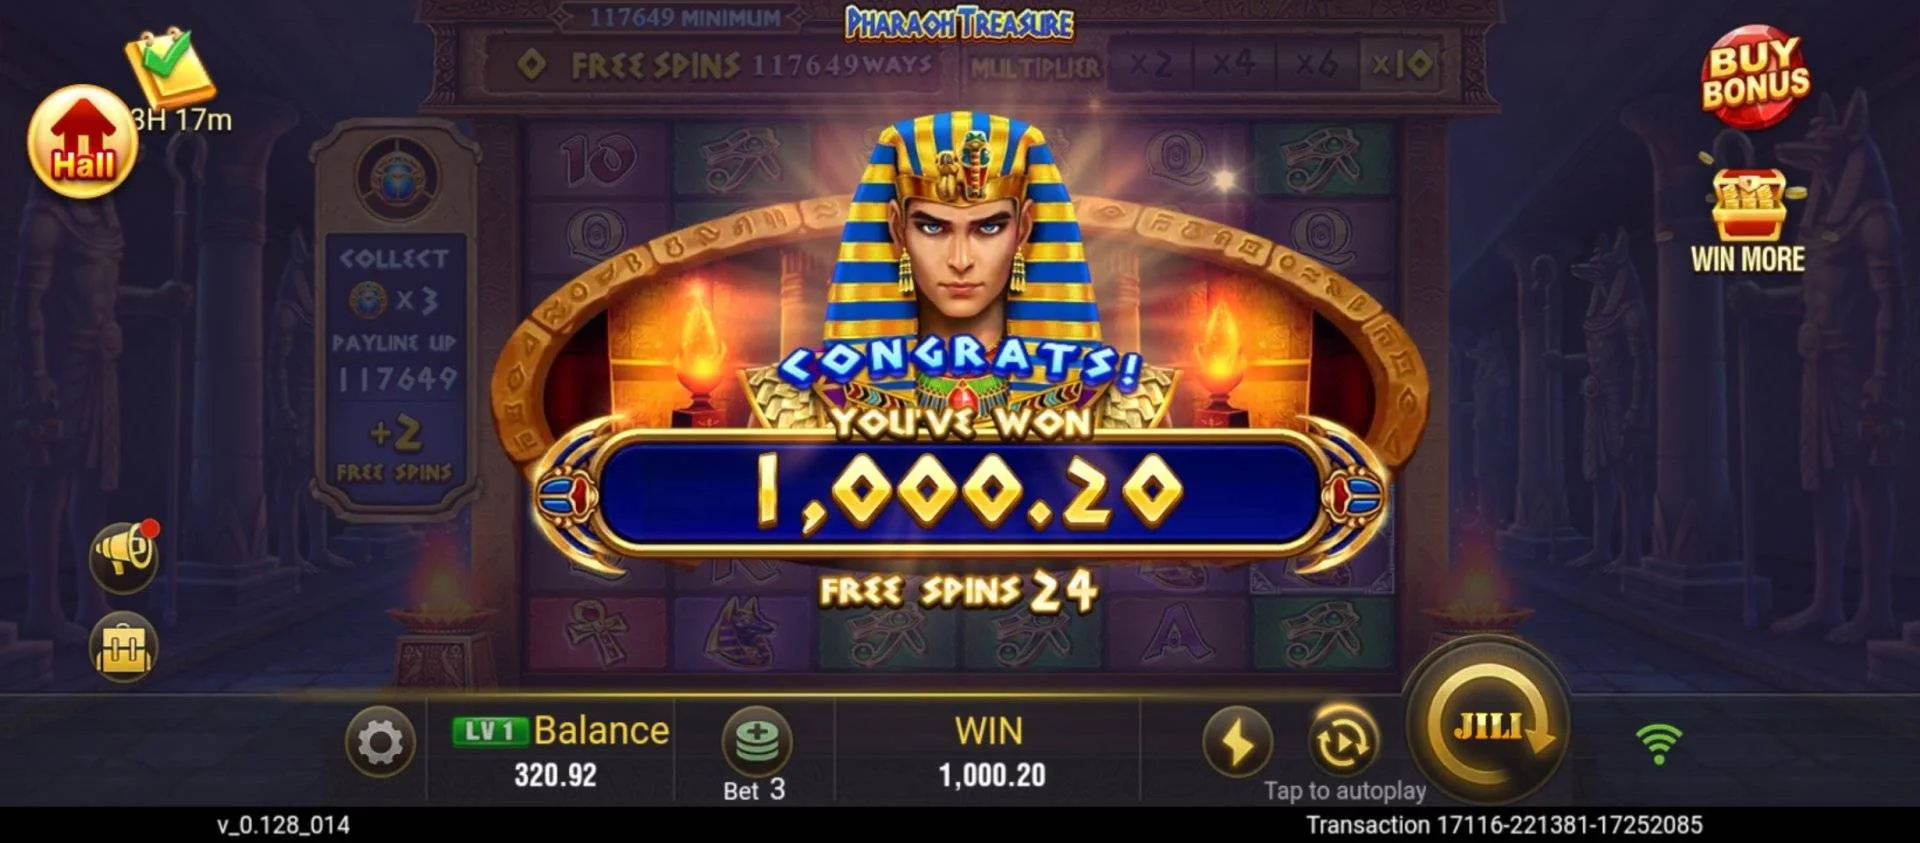Adjust bet with the green chips icon
The image size is (1920, 843).
coord(756,741)
